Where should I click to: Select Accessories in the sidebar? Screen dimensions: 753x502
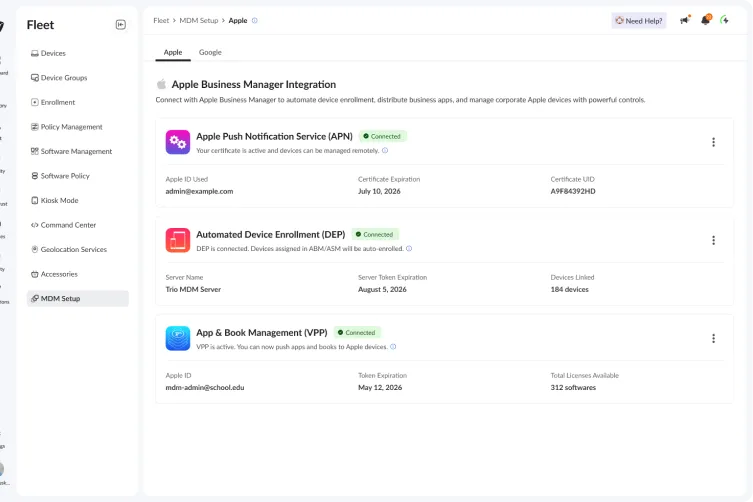click(x=54, y=274)
